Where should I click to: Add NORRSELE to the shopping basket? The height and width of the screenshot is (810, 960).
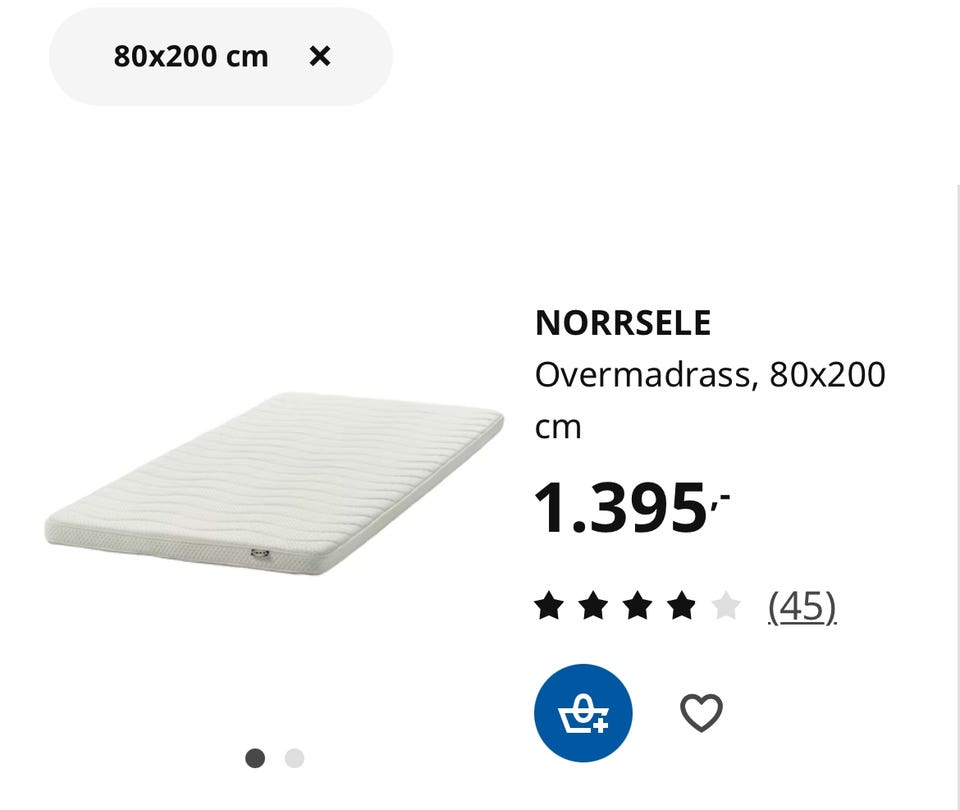[583, 713]
